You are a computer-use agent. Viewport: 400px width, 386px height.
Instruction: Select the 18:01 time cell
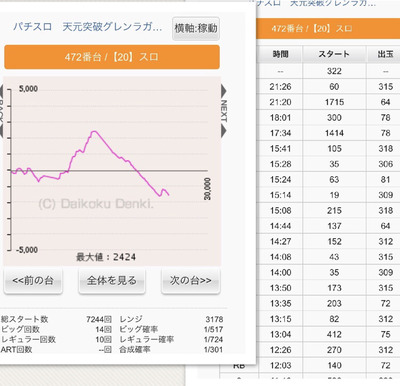coord(280,118)
